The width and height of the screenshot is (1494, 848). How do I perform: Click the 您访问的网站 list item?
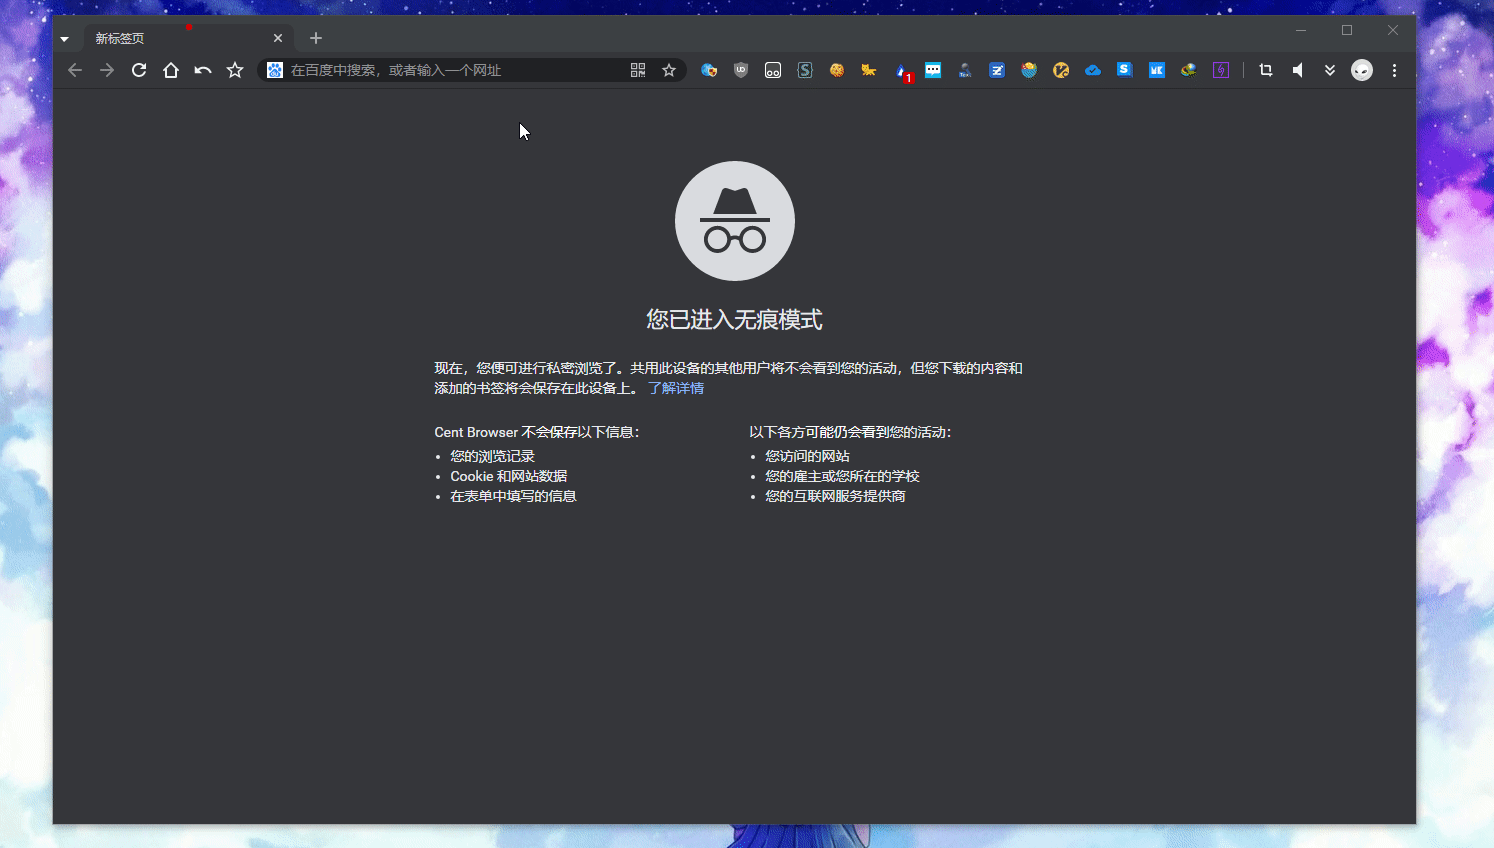click(x=807, y=456)
